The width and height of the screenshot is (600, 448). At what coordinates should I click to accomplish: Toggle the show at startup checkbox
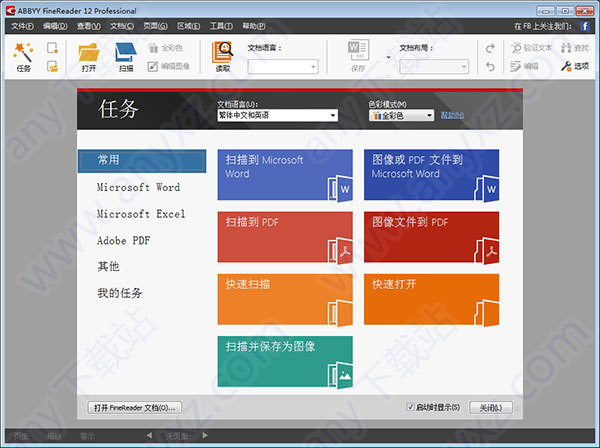click(x=410, y=407)
